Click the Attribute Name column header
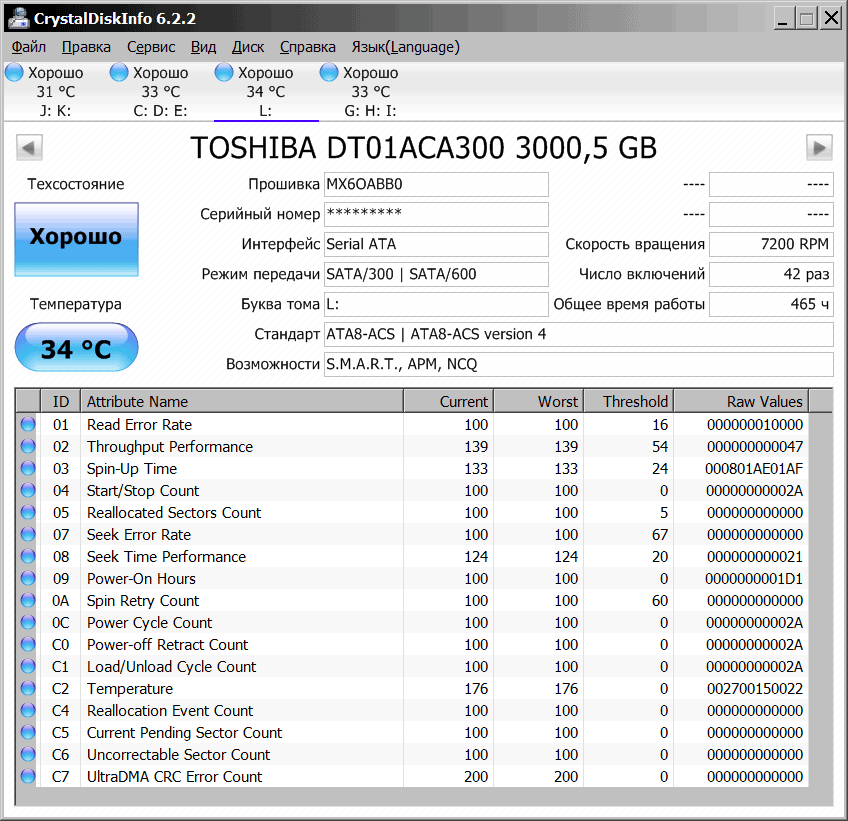Image resolution: width=848 pixels, height=821 pixels. [x=240, y=402]
